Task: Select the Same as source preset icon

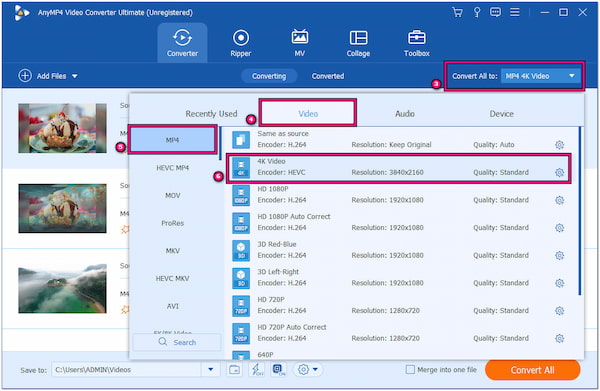Action: click(241, 140)
